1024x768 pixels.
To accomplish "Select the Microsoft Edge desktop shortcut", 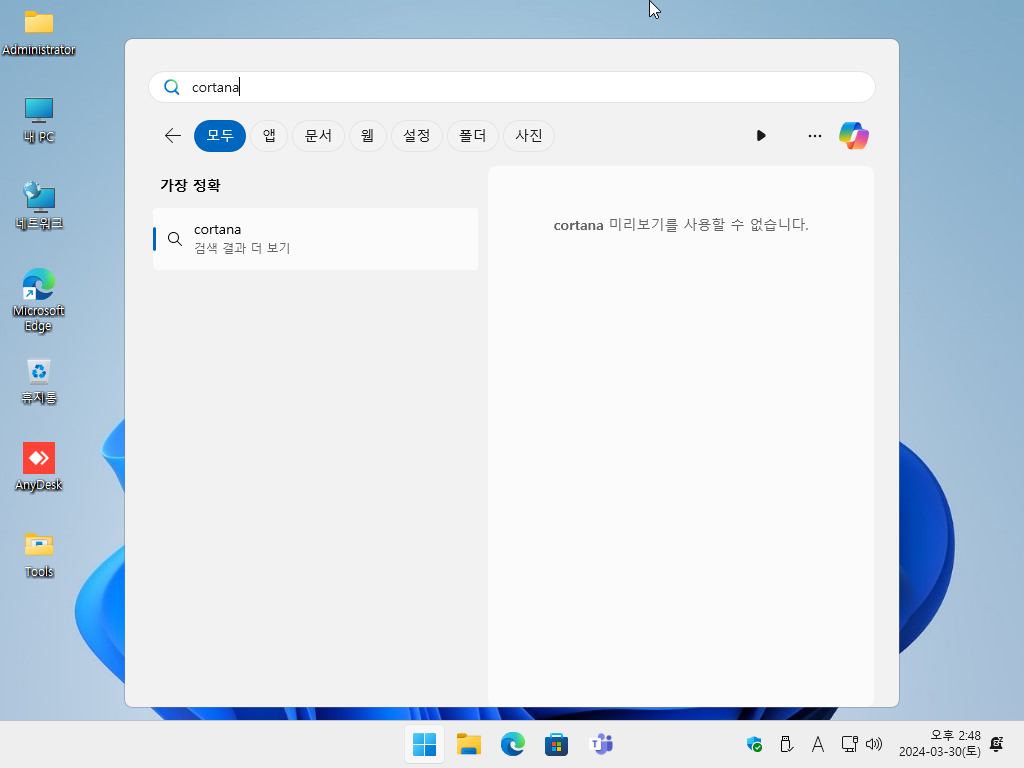I will tap(39, 300).
